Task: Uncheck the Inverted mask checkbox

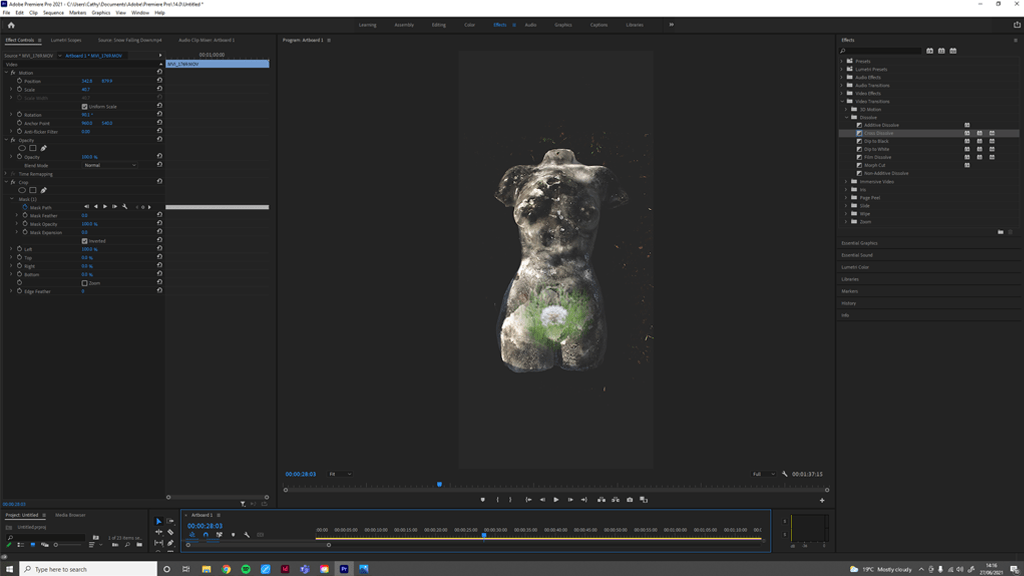Action: (84, 241)
